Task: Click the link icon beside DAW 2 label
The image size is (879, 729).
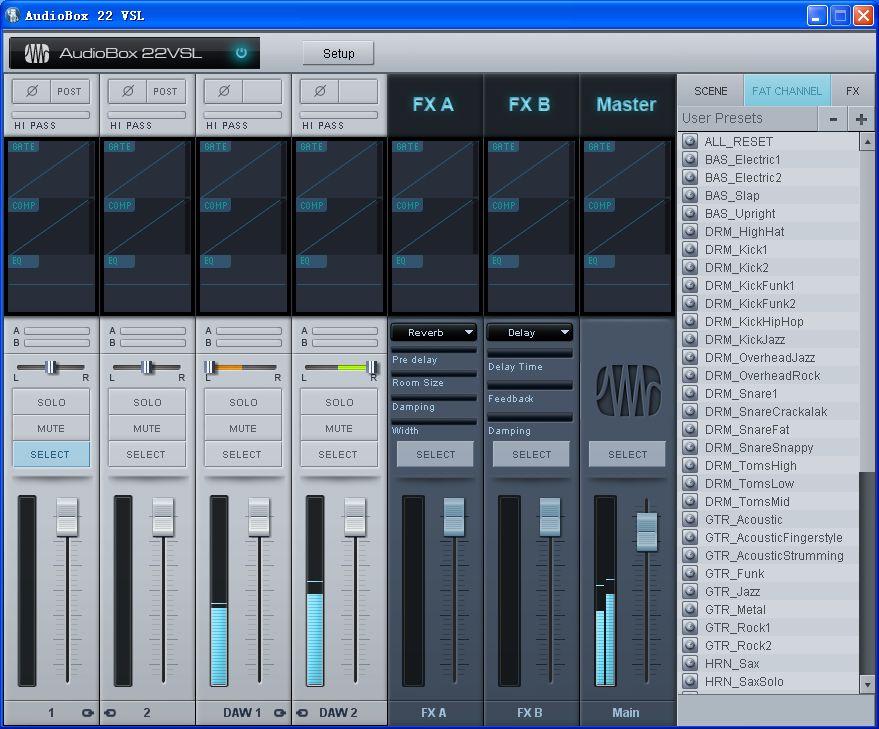Action: (302, 713)
